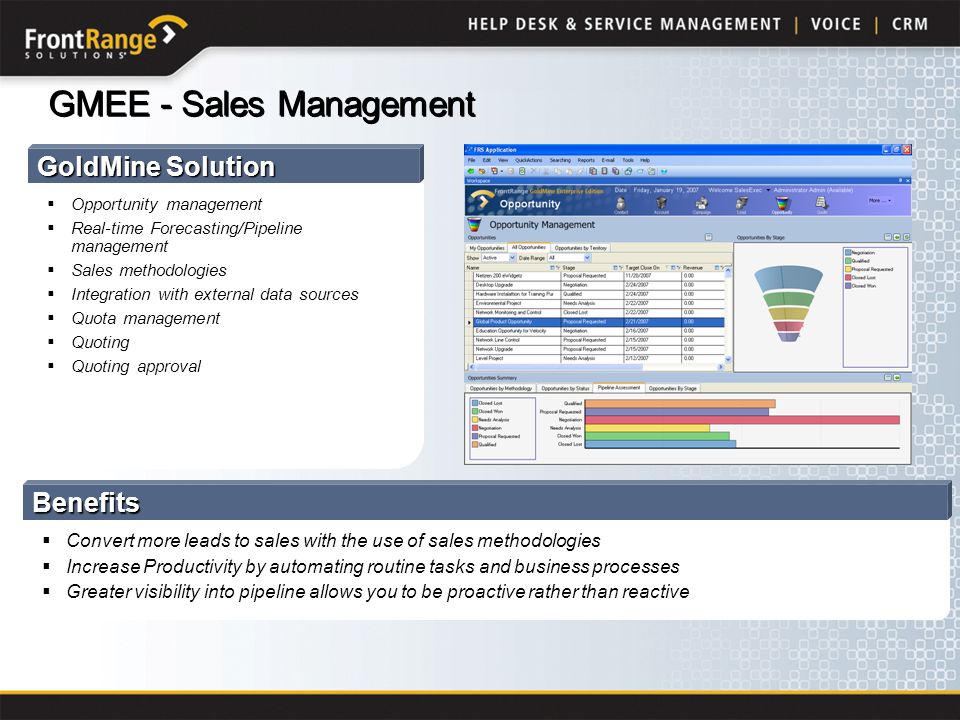Open the Opportunity funnel module icon
The width and height of the screenshot is (960, 720).
(x=782, y=204)
